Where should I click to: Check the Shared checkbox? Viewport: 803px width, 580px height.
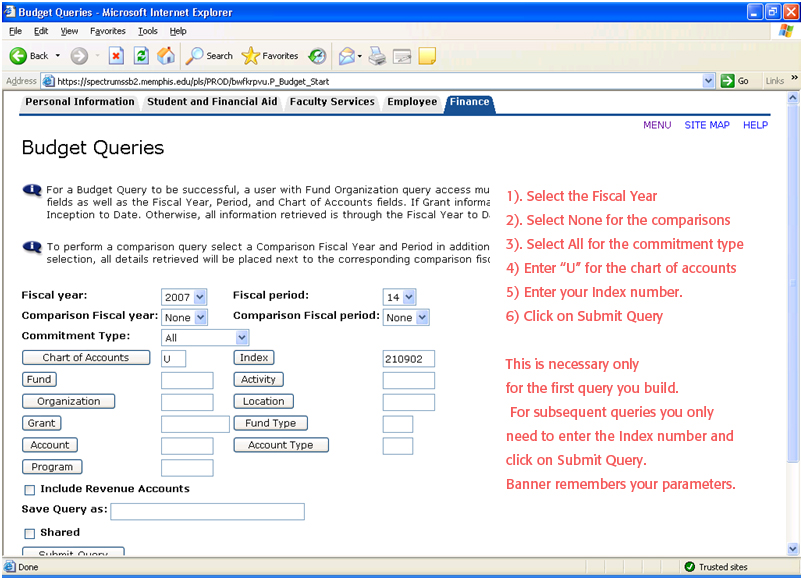[x=29, y=534]
